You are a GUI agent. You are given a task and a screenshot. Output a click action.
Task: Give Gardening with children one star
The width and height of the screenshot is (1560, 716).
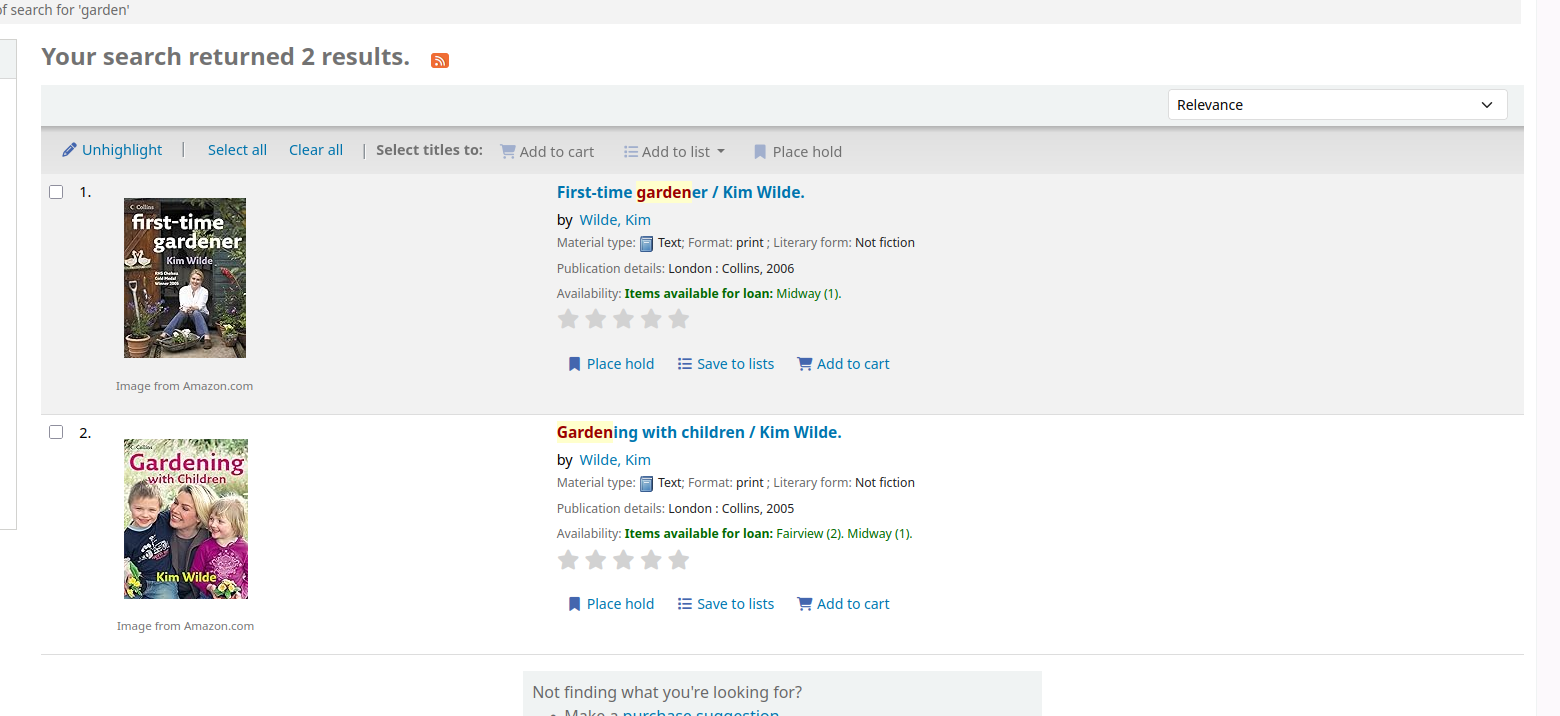click(568, 560)
